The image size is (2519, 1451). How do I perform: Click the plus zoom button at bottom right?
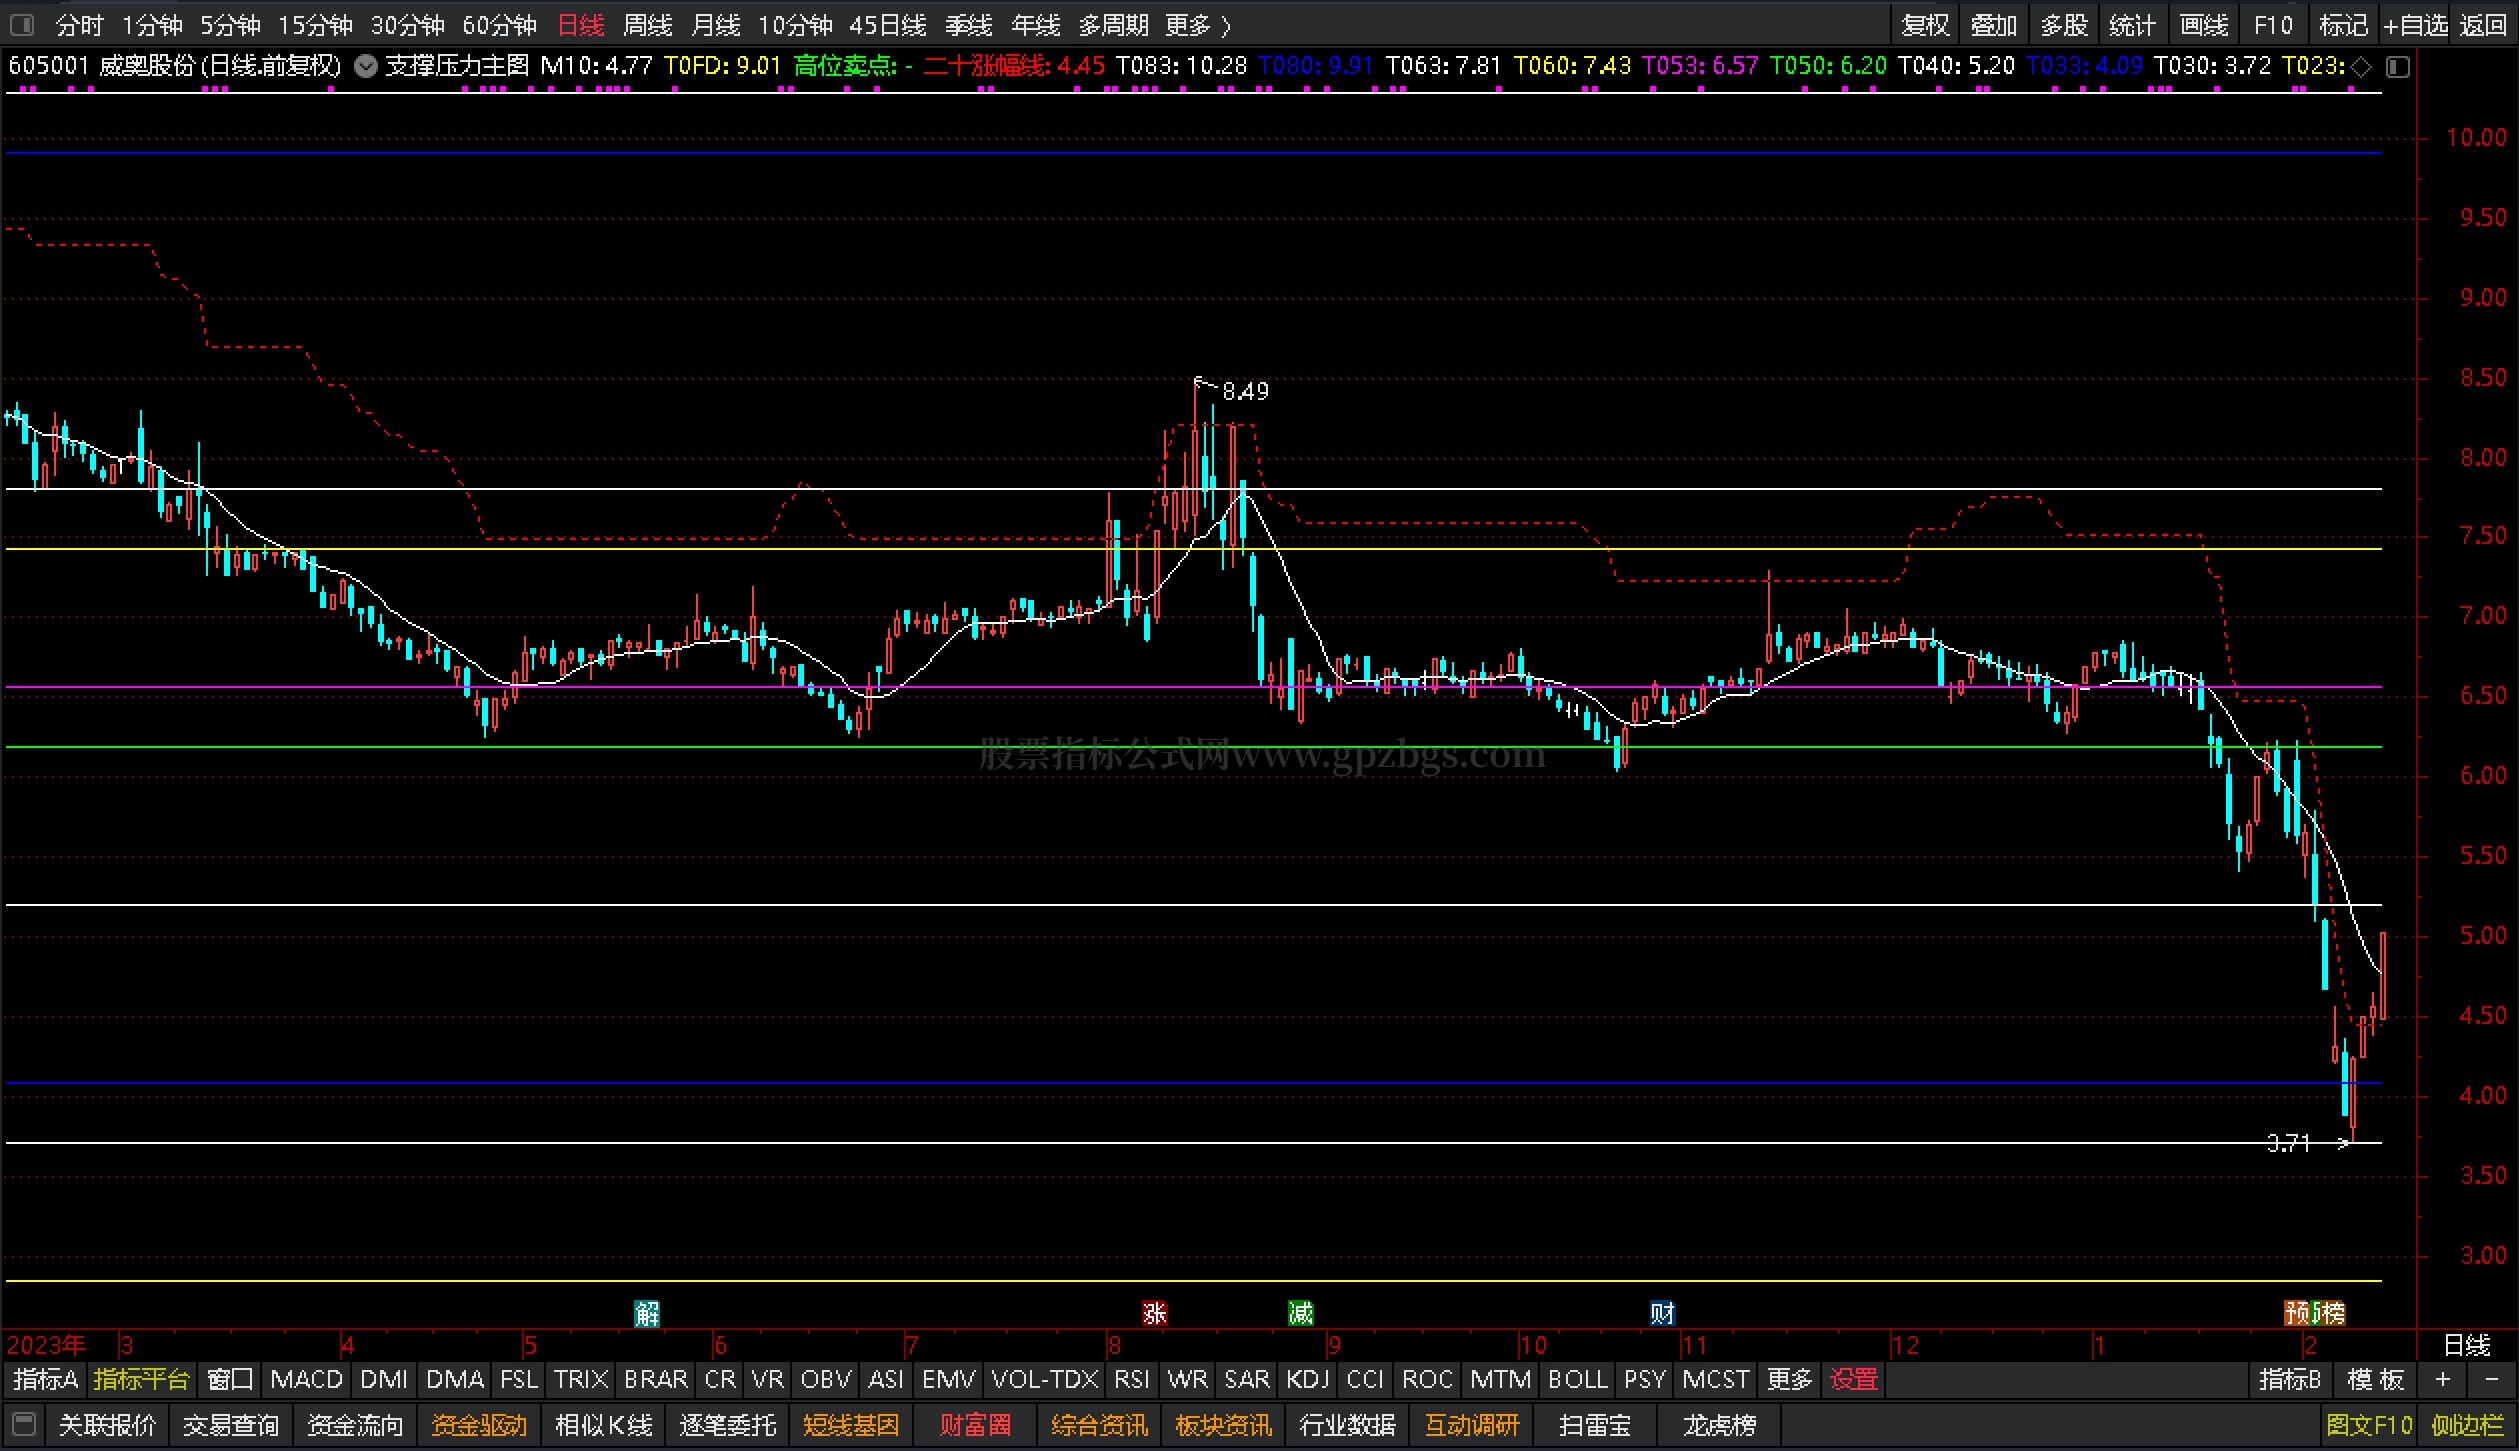[2442, 1379]
